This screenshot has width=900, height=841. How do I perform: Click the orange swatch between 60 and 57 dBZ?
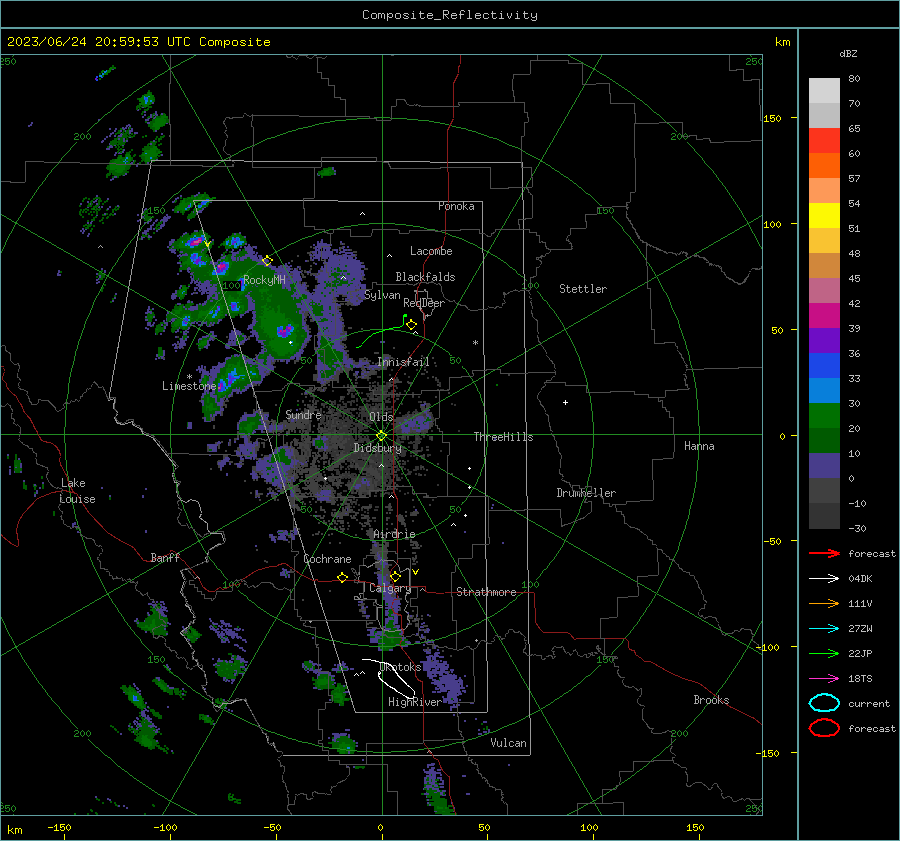click(x=824, y=166)
